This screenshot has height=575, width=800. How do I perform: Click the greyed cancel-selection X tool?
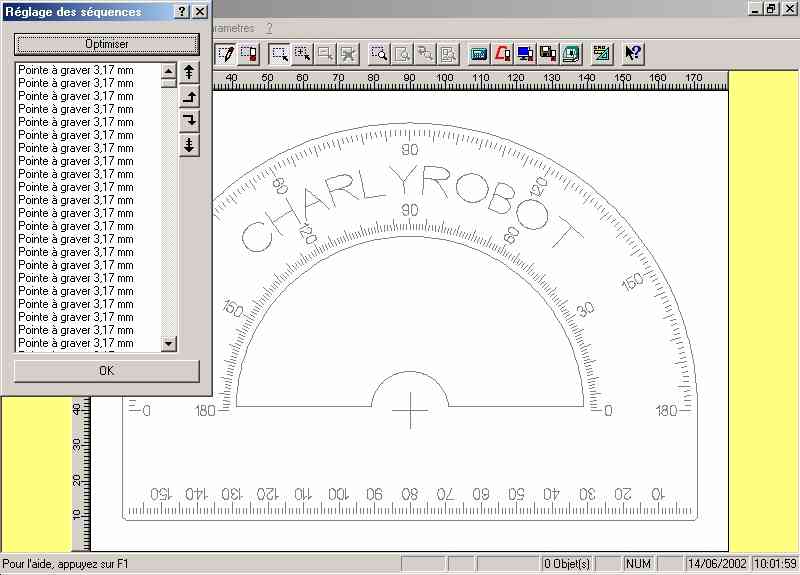tap(348, 54)
